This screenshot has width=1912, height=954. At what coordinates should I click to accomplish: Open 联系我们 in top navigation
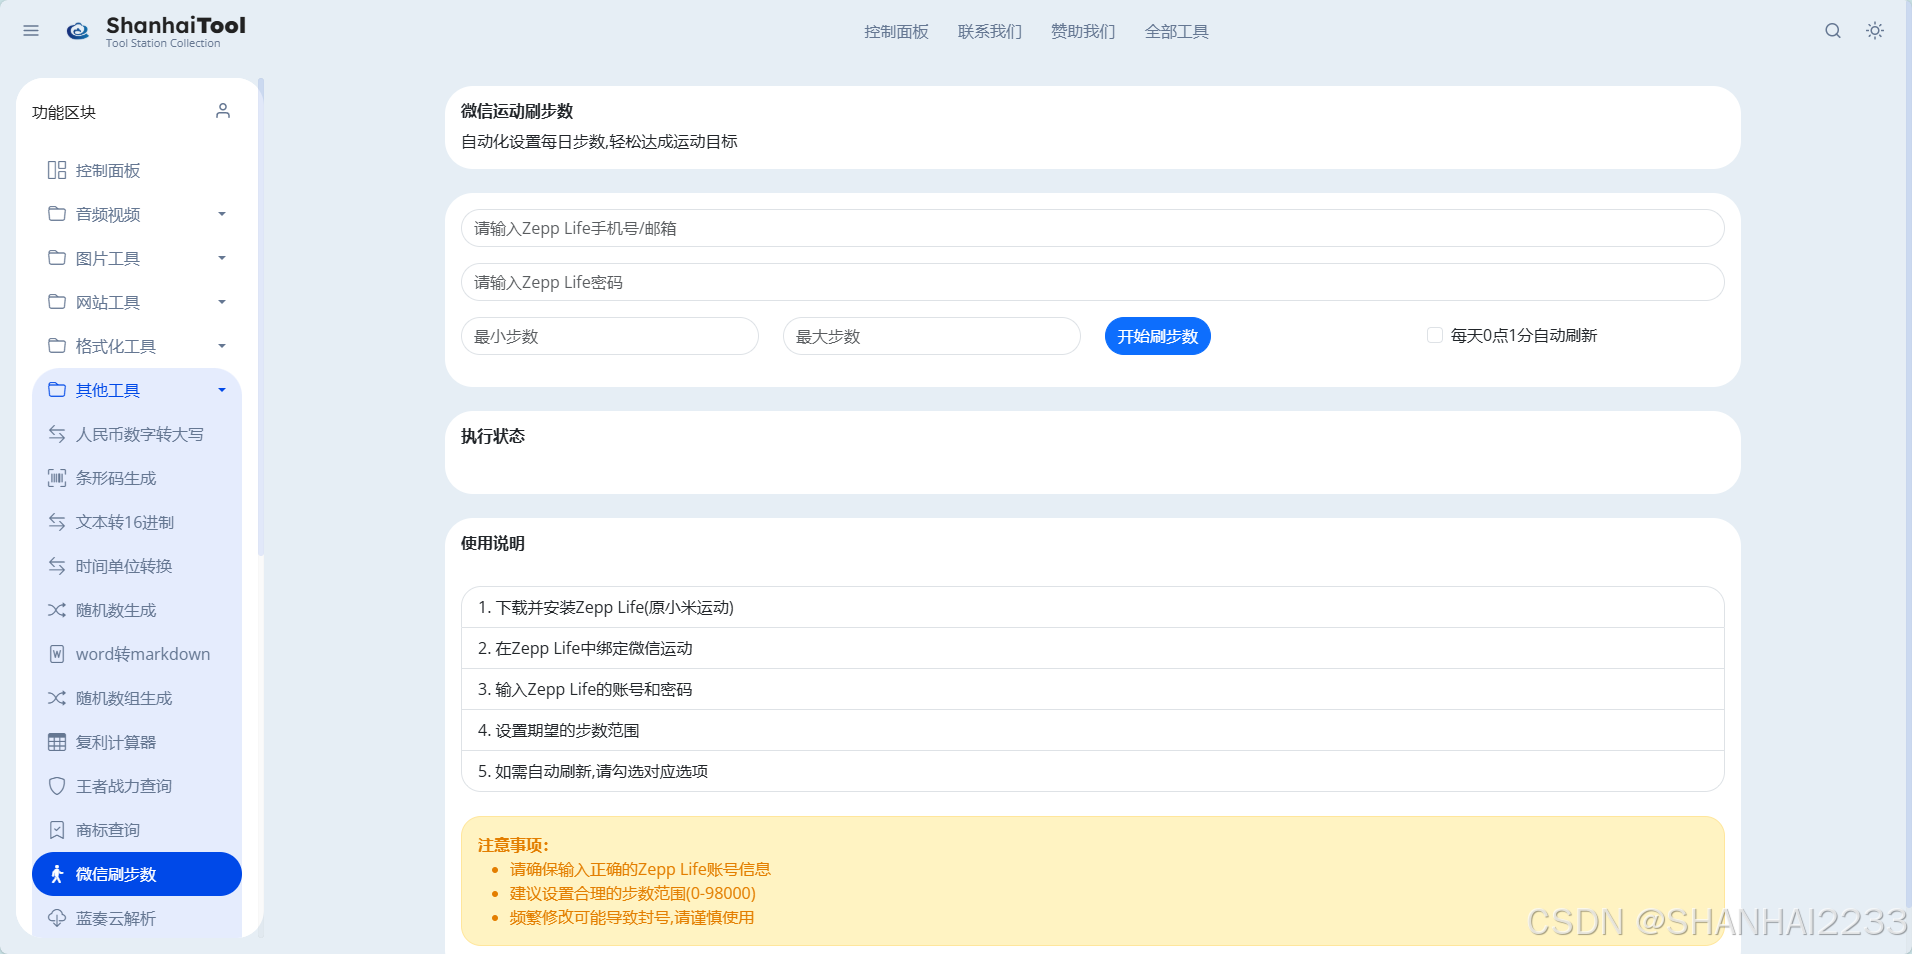(x=990, y=32)
